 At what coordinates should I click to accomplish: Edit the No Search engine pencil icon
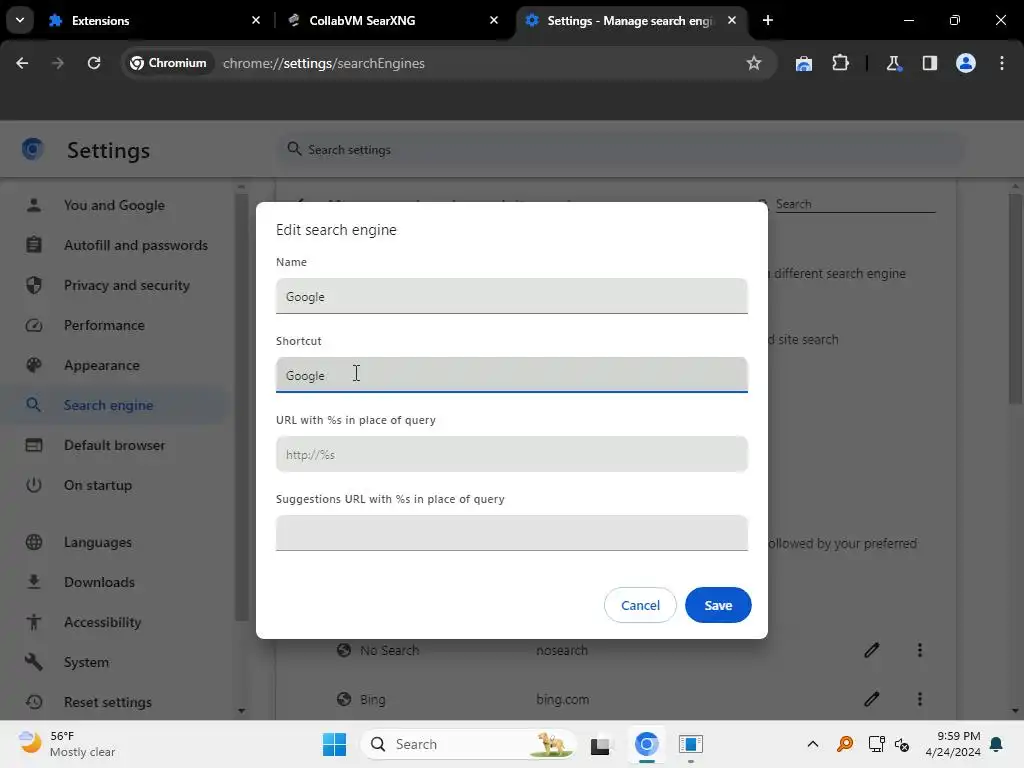(871, 650)
